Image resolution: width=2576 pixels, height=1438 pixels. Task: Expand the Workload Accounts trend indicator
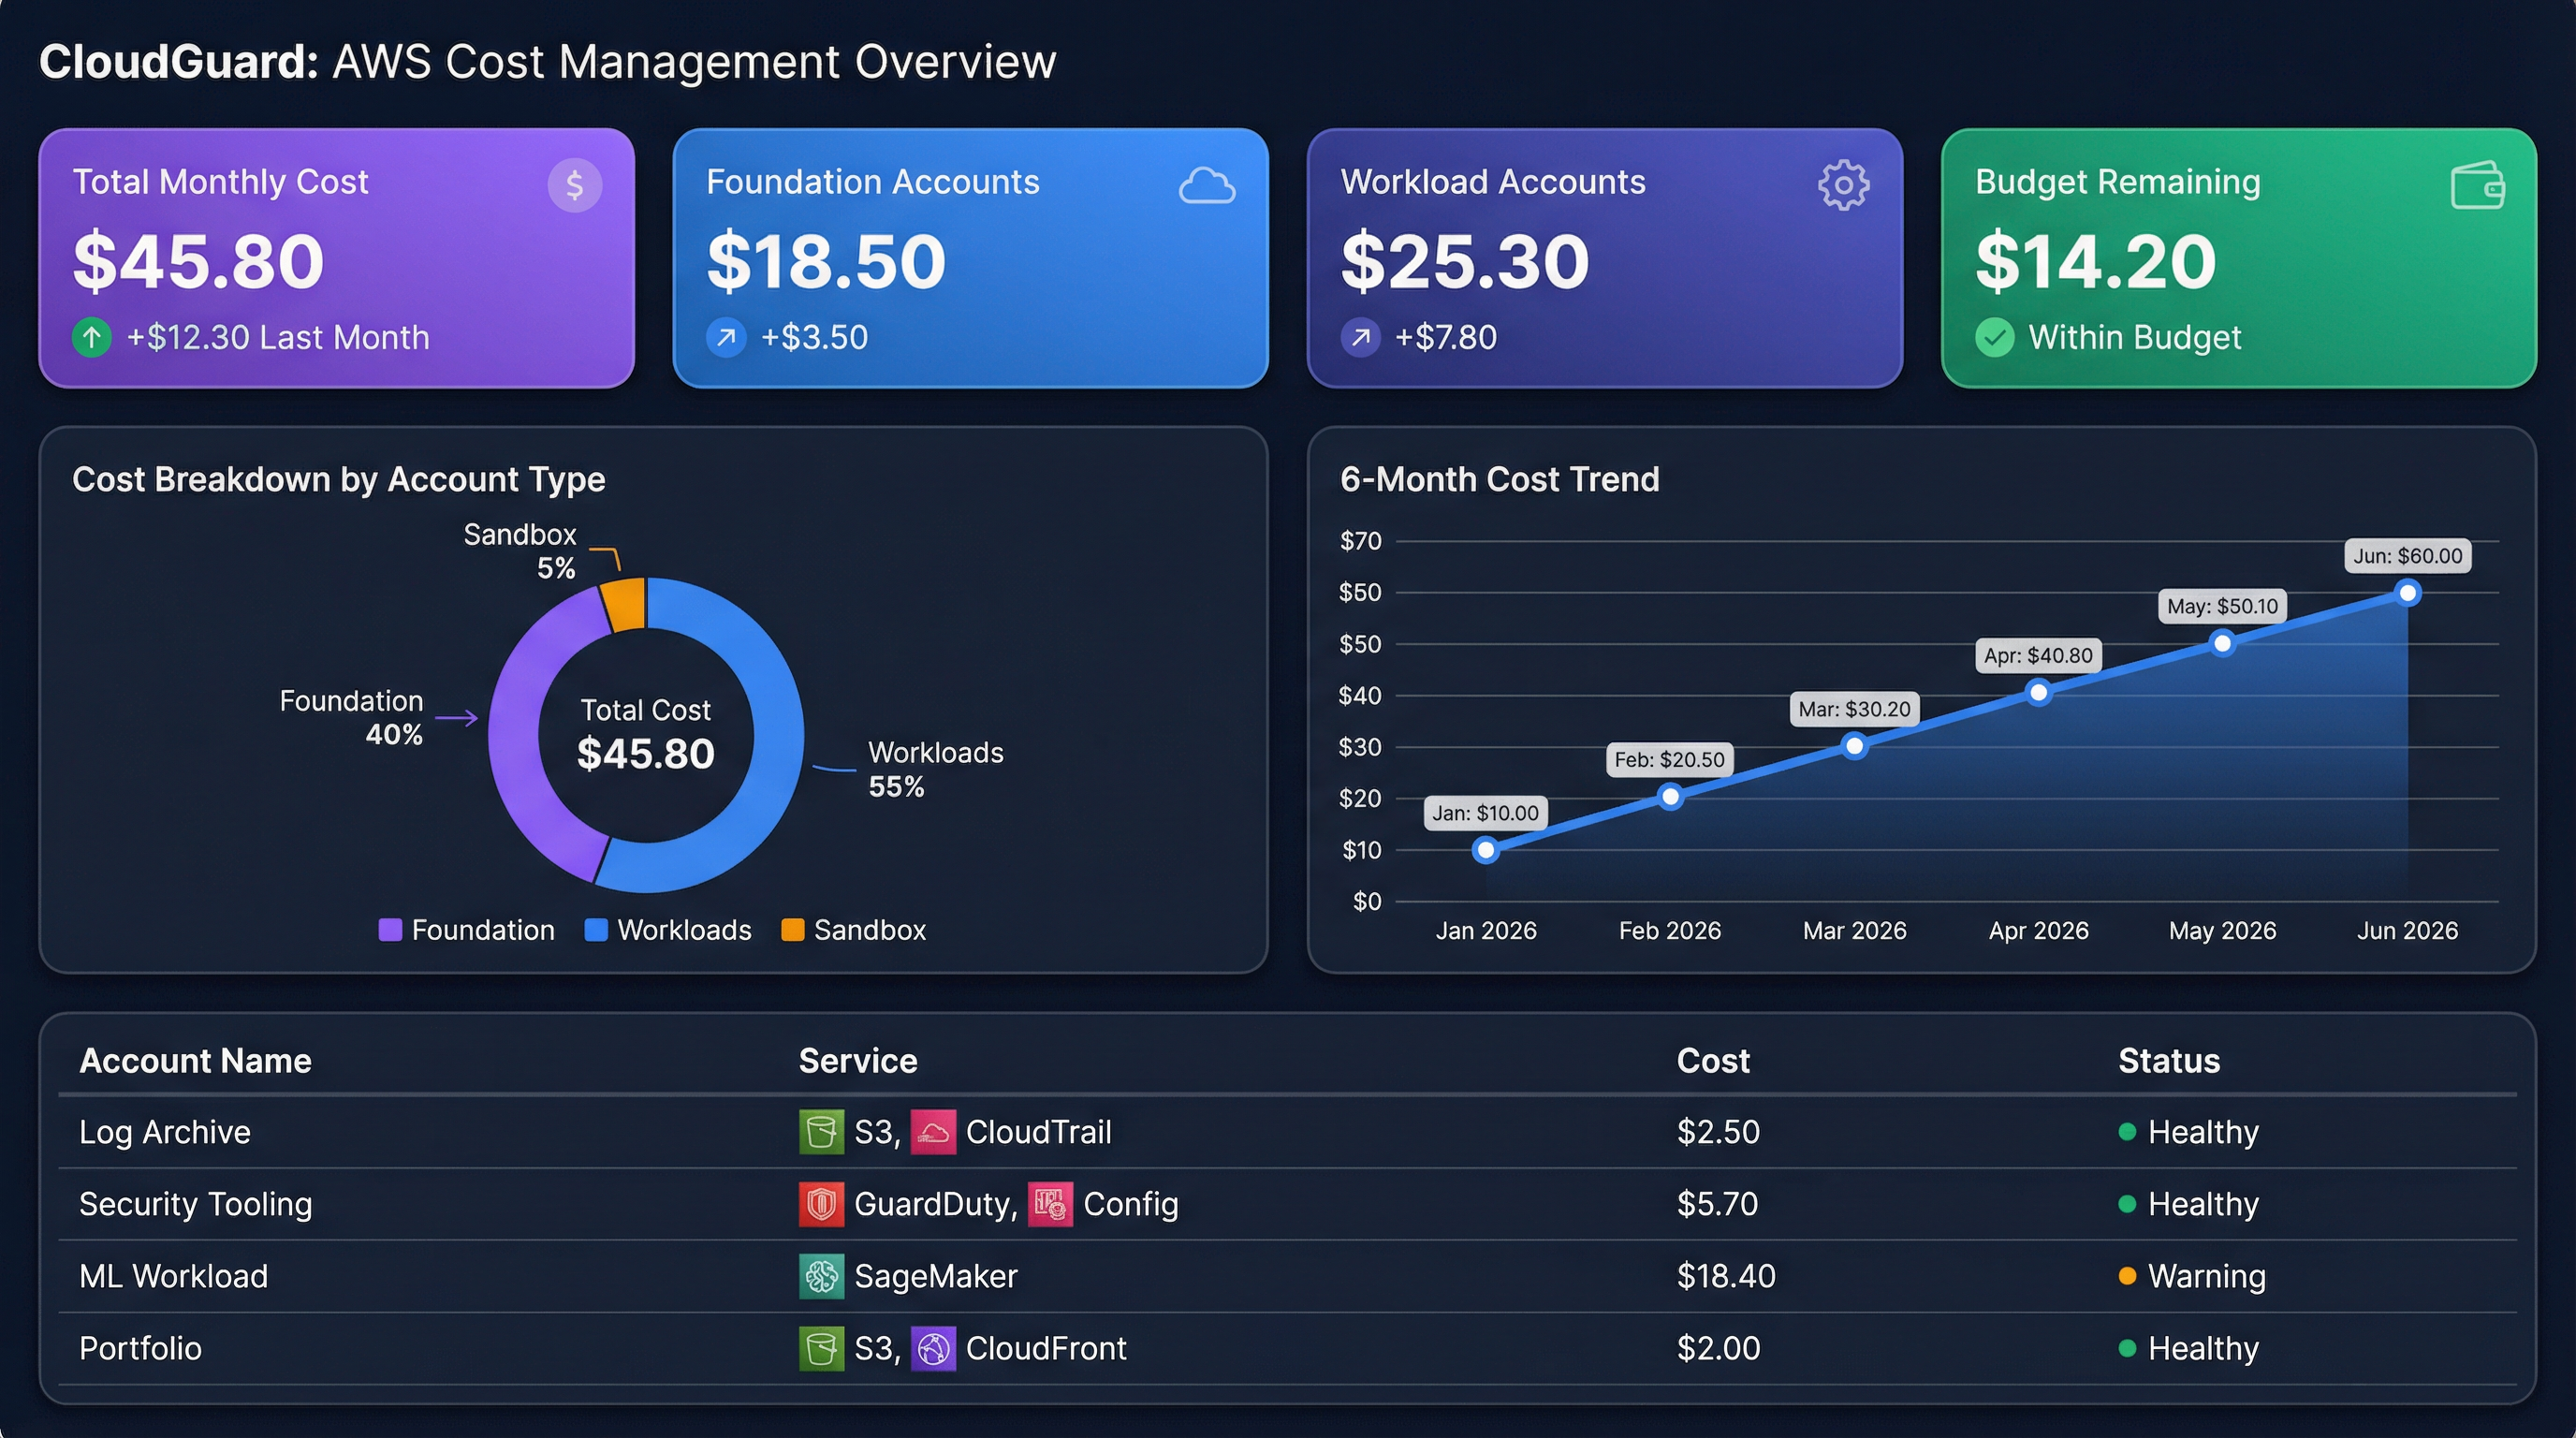click(1360, 337)
